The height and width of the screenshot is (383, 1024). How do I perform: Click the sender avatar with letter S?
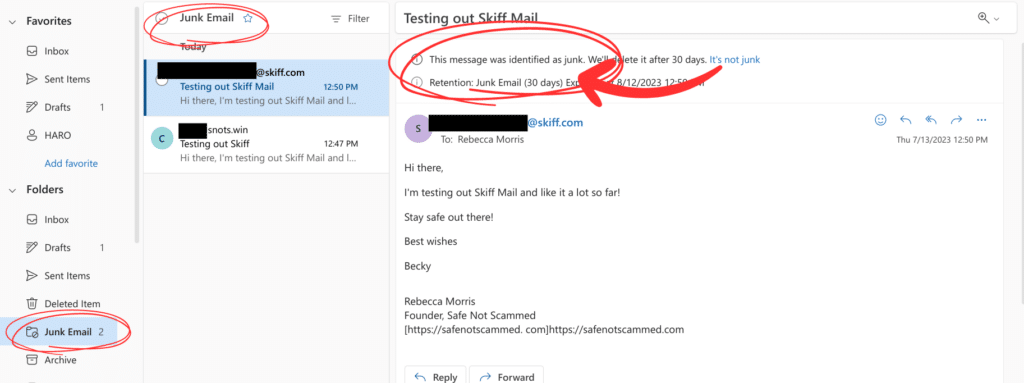pyautogui.click(x=418, y=129)
